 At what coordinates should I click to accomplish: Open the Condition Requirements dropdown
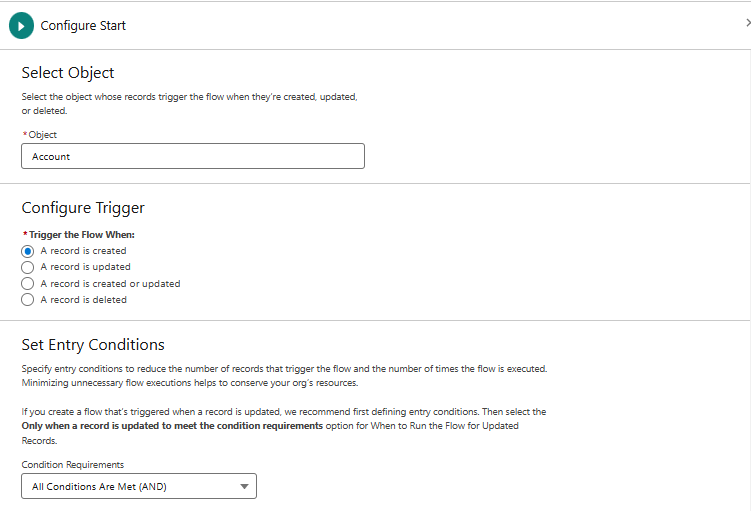139,486
